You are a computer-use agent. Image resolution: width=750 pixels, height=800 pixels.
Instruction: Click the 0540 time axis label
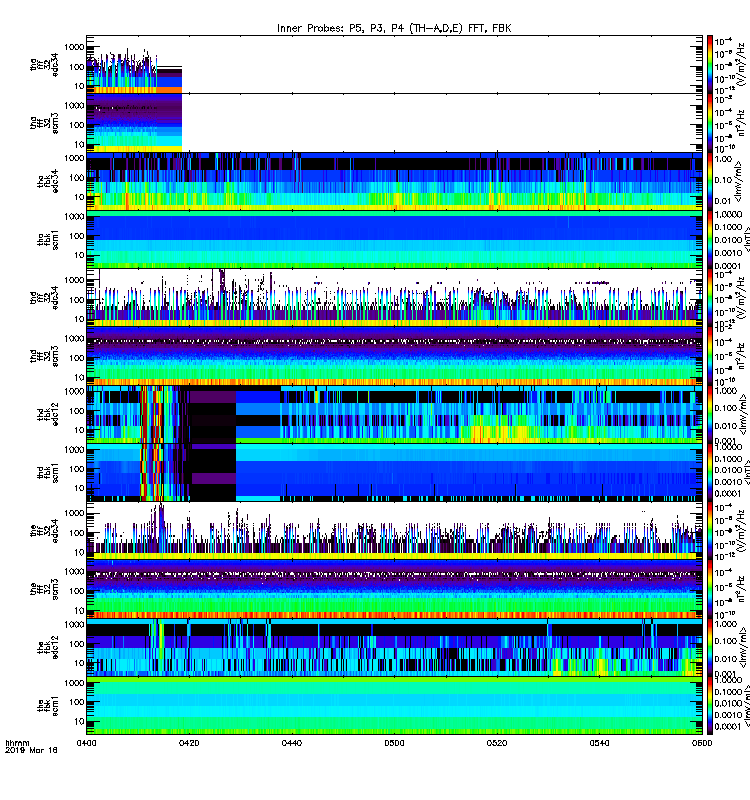point(599,743)
